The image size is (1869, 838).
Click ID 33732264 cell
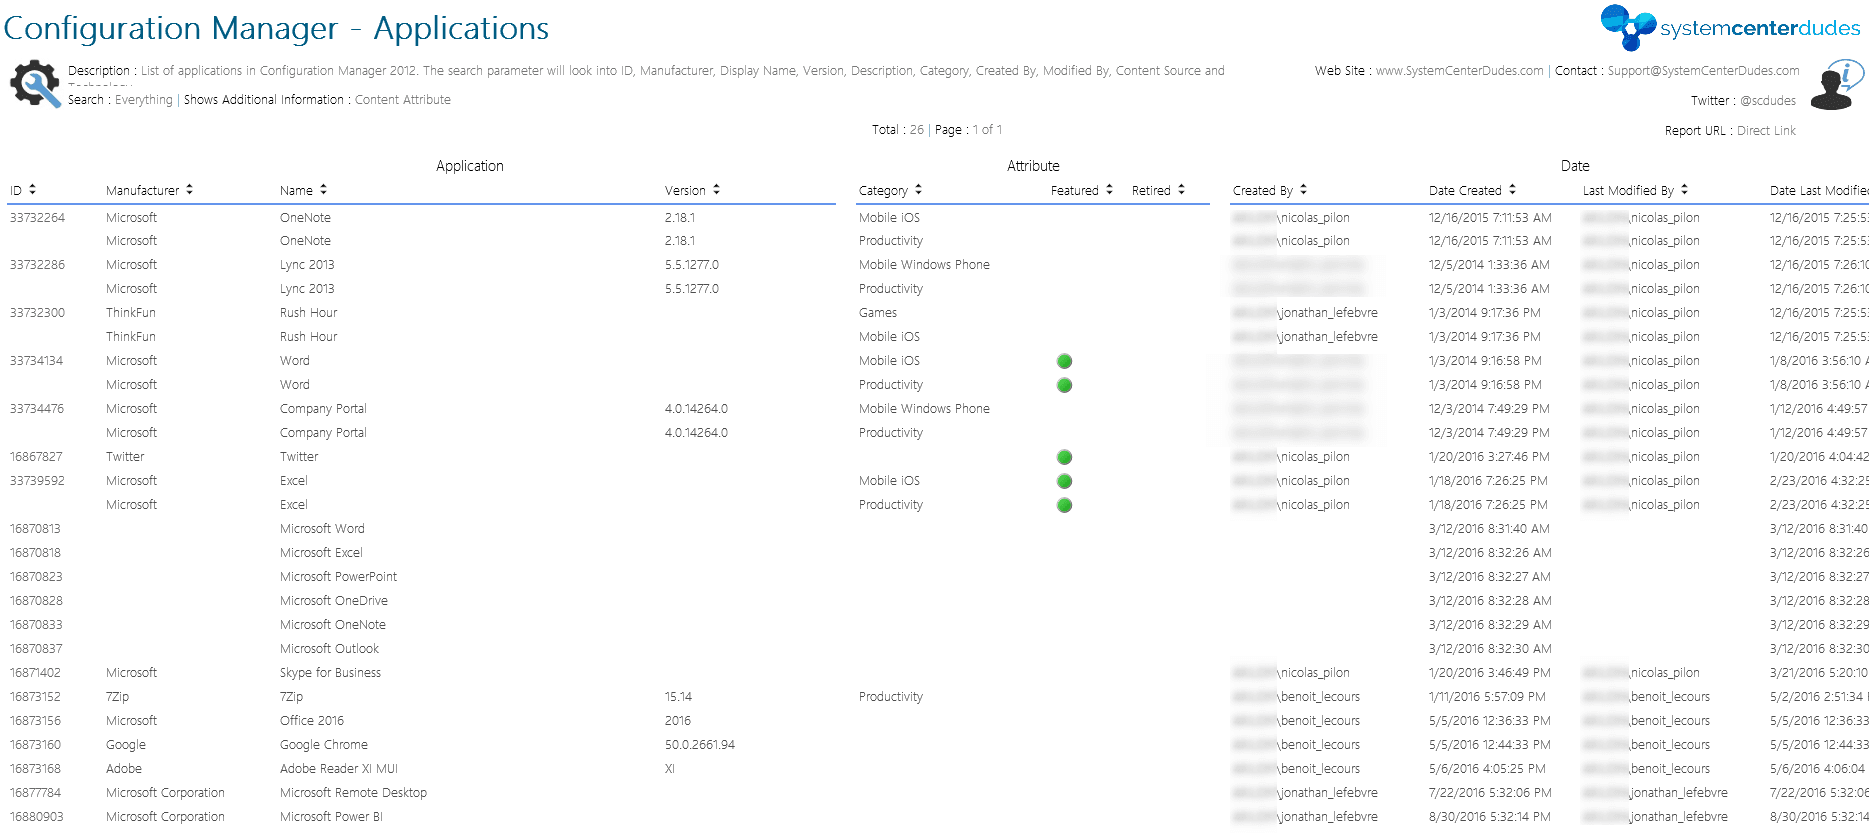38,218
